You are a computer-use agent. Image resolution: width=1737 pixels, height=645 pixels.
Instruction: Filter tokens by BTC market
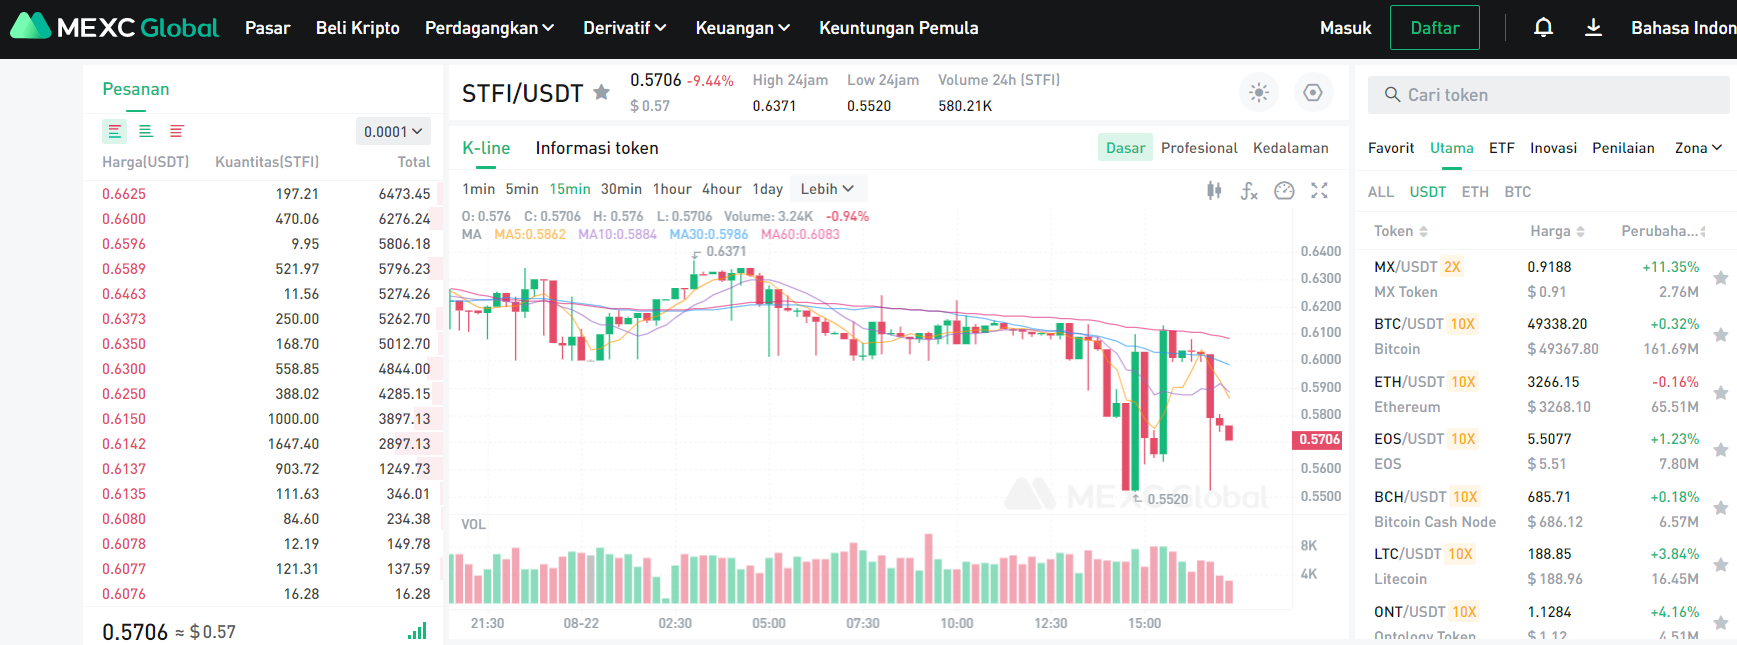1518,192
